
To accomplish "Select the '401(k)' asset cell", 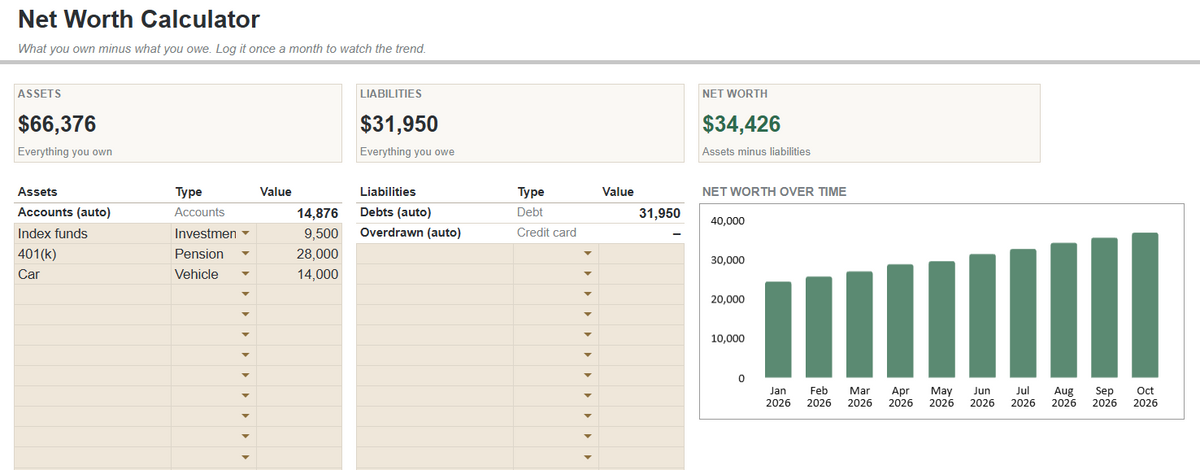I will (93, 254).
